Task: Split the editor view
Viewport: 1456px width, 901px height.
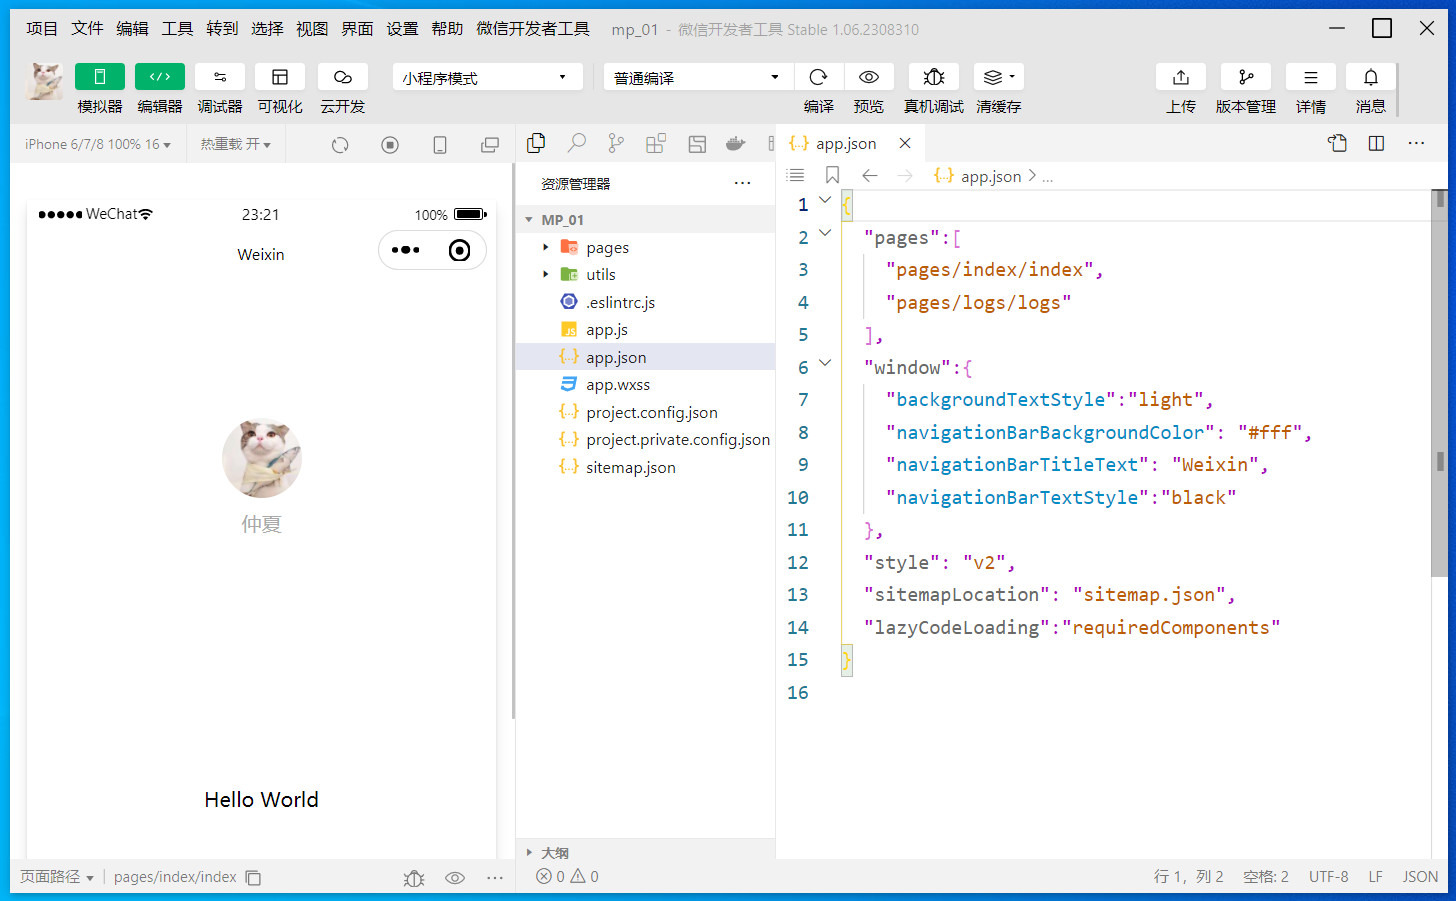Action: point(1377,143)
